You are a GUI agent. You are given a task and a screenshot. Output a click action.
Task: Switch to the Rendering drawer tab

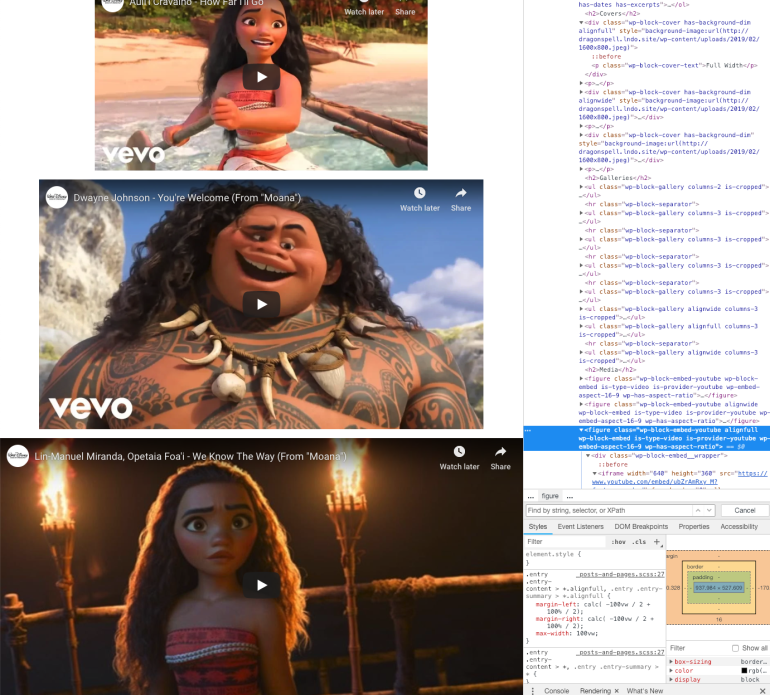point(595,691)
